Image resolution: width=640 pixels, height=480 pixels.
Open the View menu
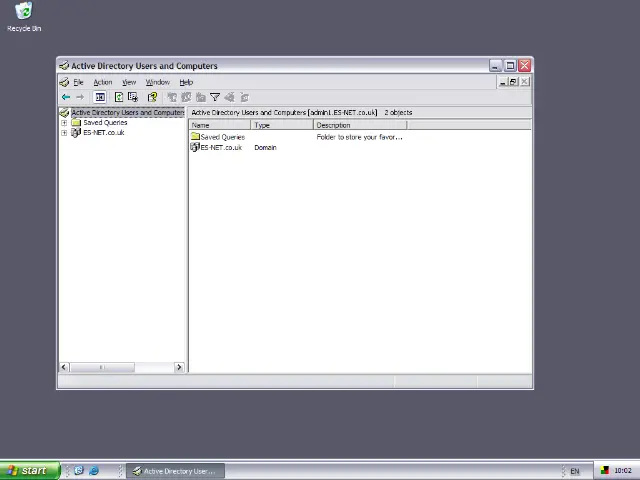tap(129, 82)
